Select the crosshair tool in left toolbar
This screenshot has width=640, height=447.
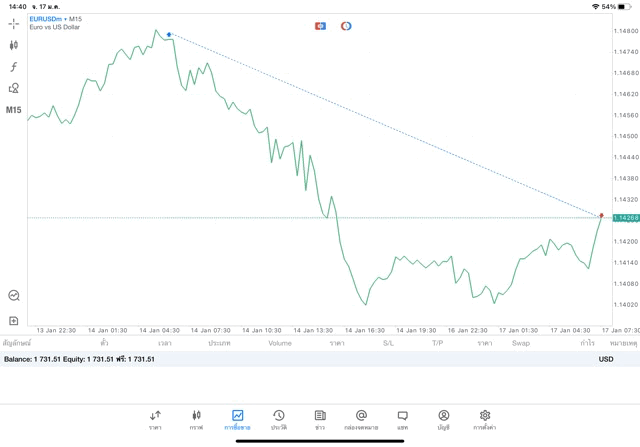pyautogui.click(x=14, y=23)
